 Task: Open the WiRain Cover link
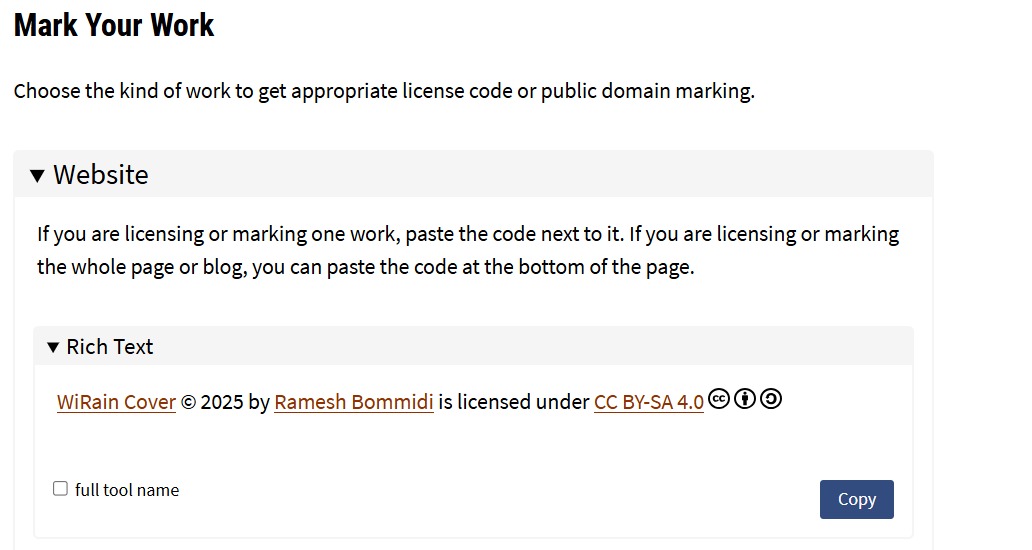pyautogui.click(x=116, y=402)
